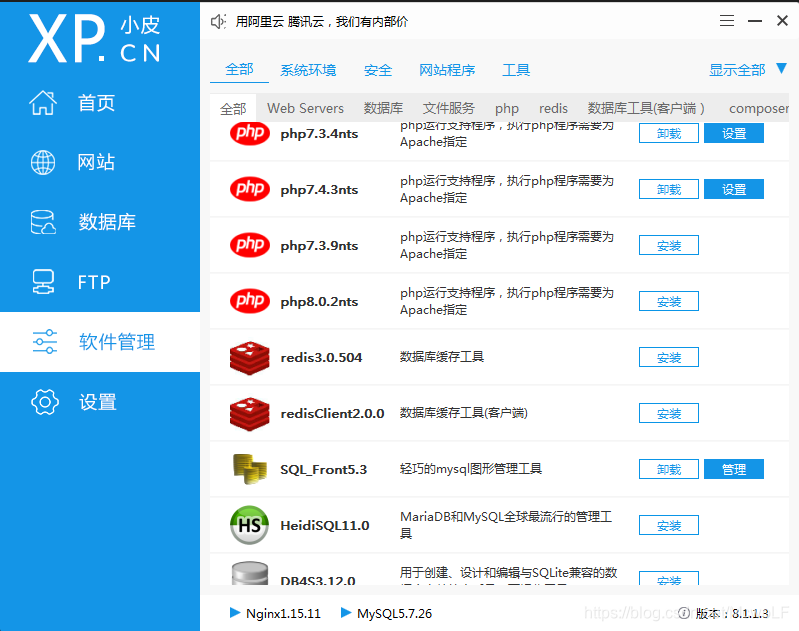The height and width of the screenshot is (631, 799).
Task: Select the 数据库工具(客户端) sub-tab
Action: (x=646, y=108)
